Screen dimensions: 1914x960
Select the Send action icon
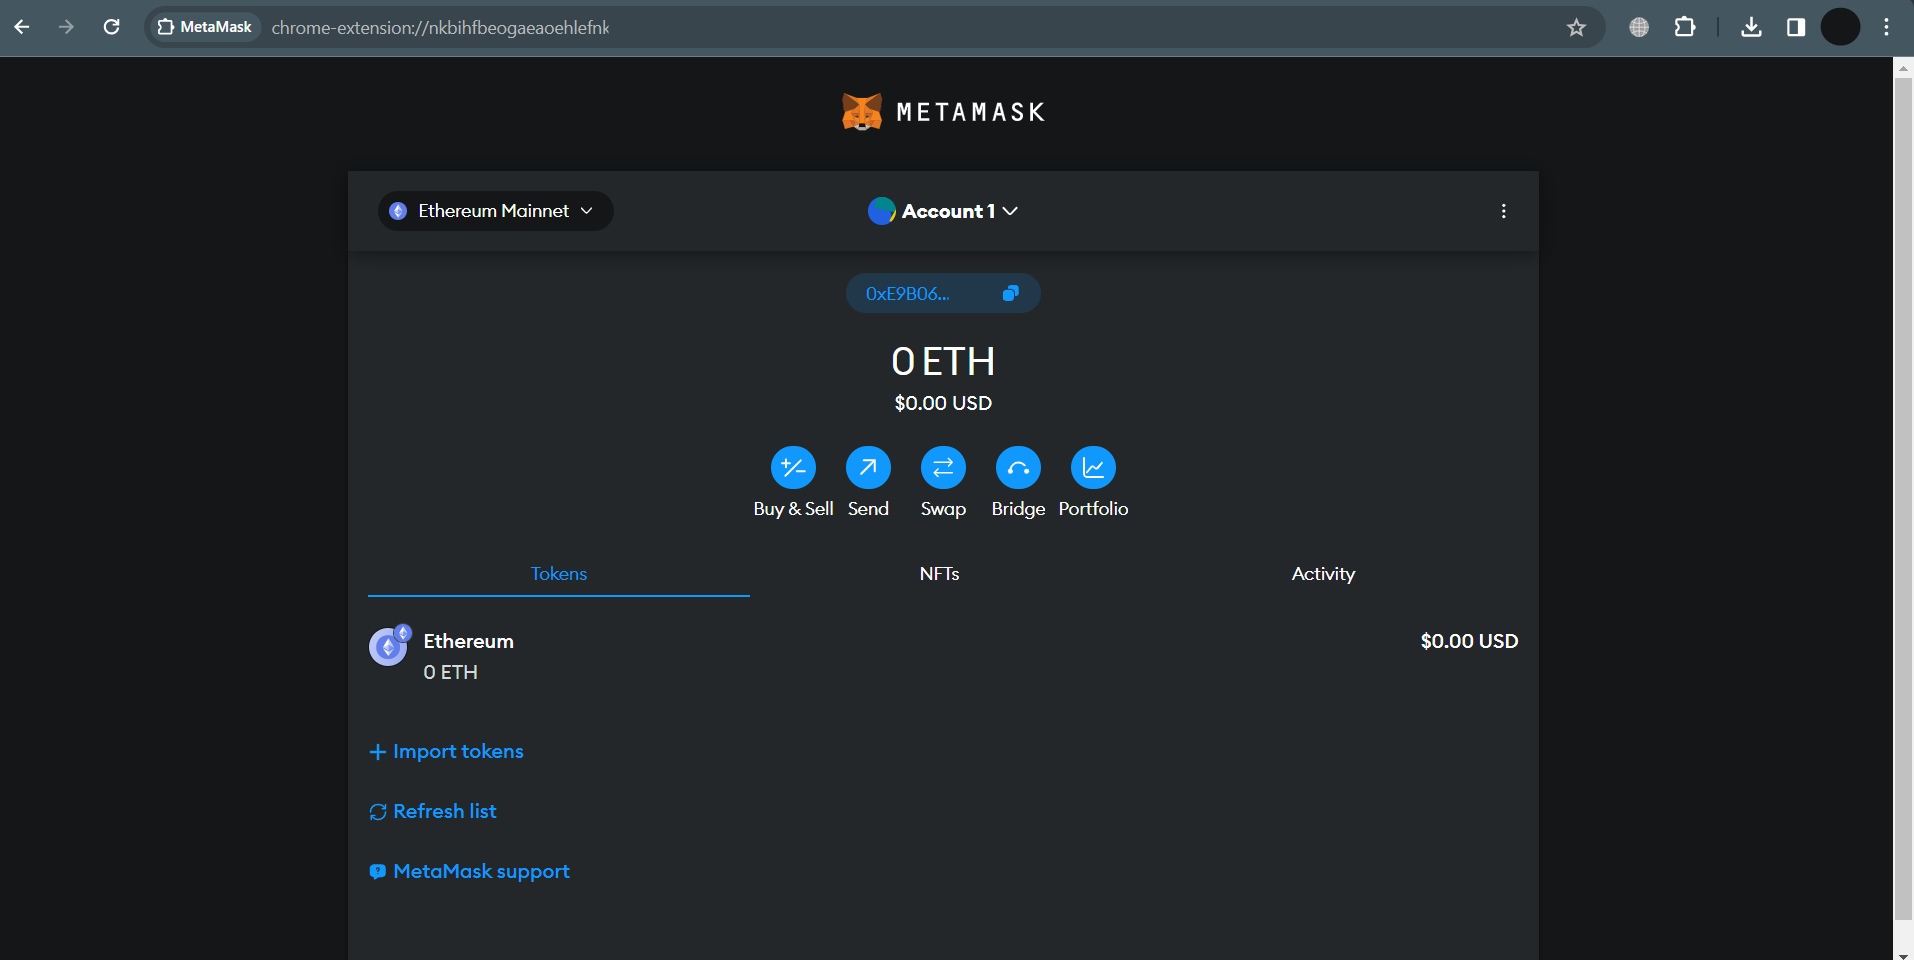coord(866,467)
